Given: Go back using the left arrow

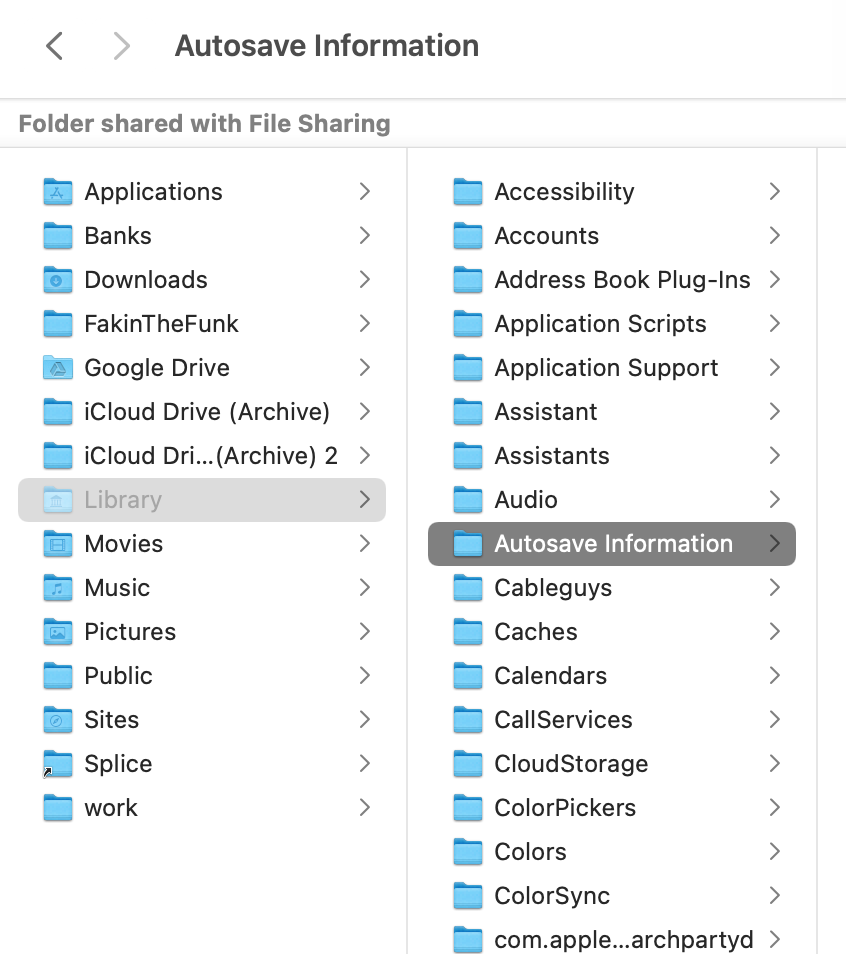Looking at the screenshot, I should [x=55, y=46].
